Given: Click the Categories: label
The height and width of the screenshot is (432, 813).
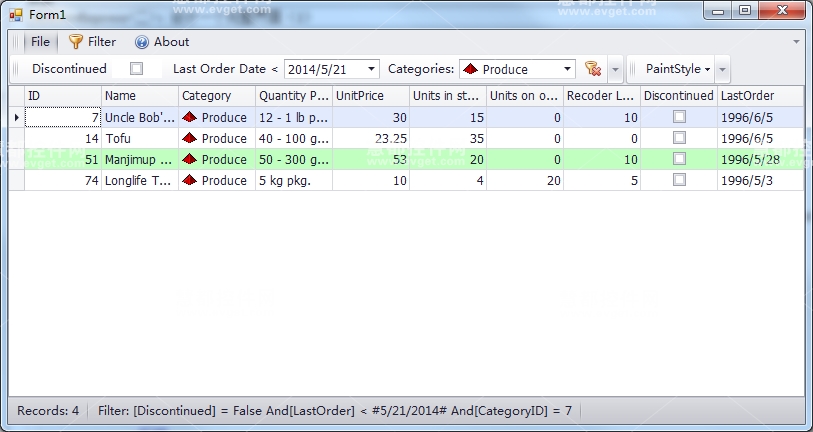Looking at the screenshot, I should coord(421,69).
